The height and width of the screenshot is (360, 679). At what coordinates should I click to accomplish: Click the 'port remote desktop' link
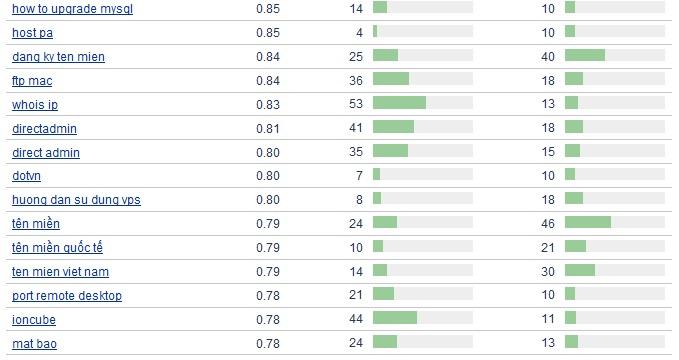(x=67, y=296)
